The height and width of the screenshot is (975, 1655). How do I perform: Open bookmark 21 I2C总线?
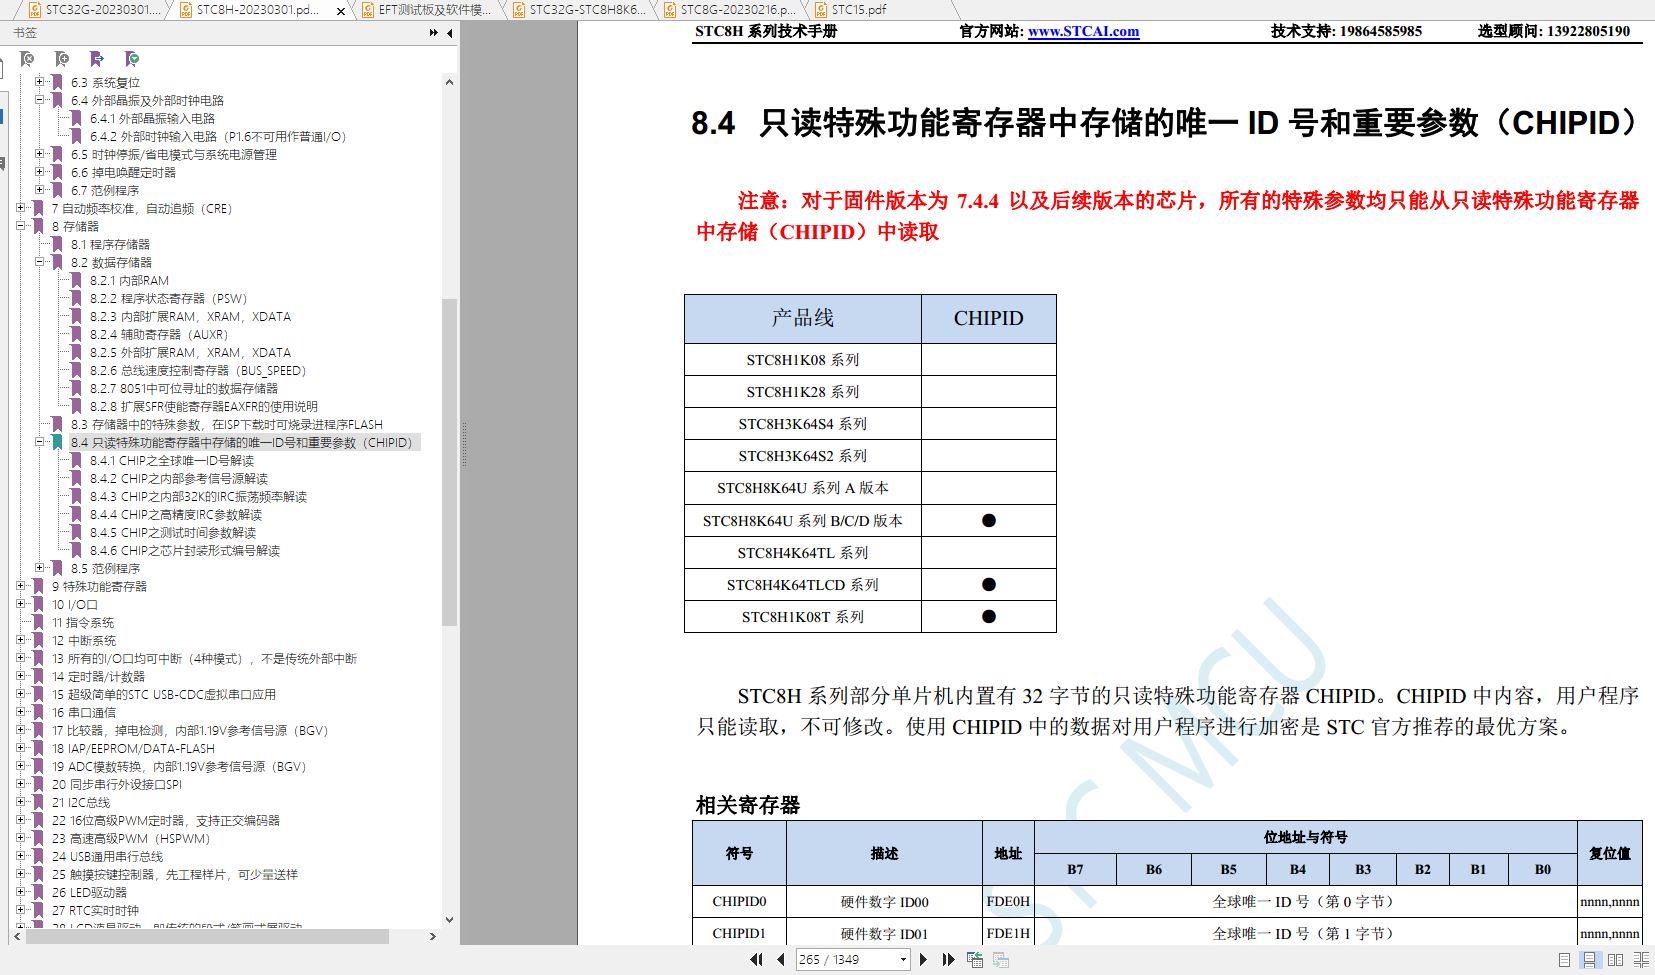(x=81, y=802)
